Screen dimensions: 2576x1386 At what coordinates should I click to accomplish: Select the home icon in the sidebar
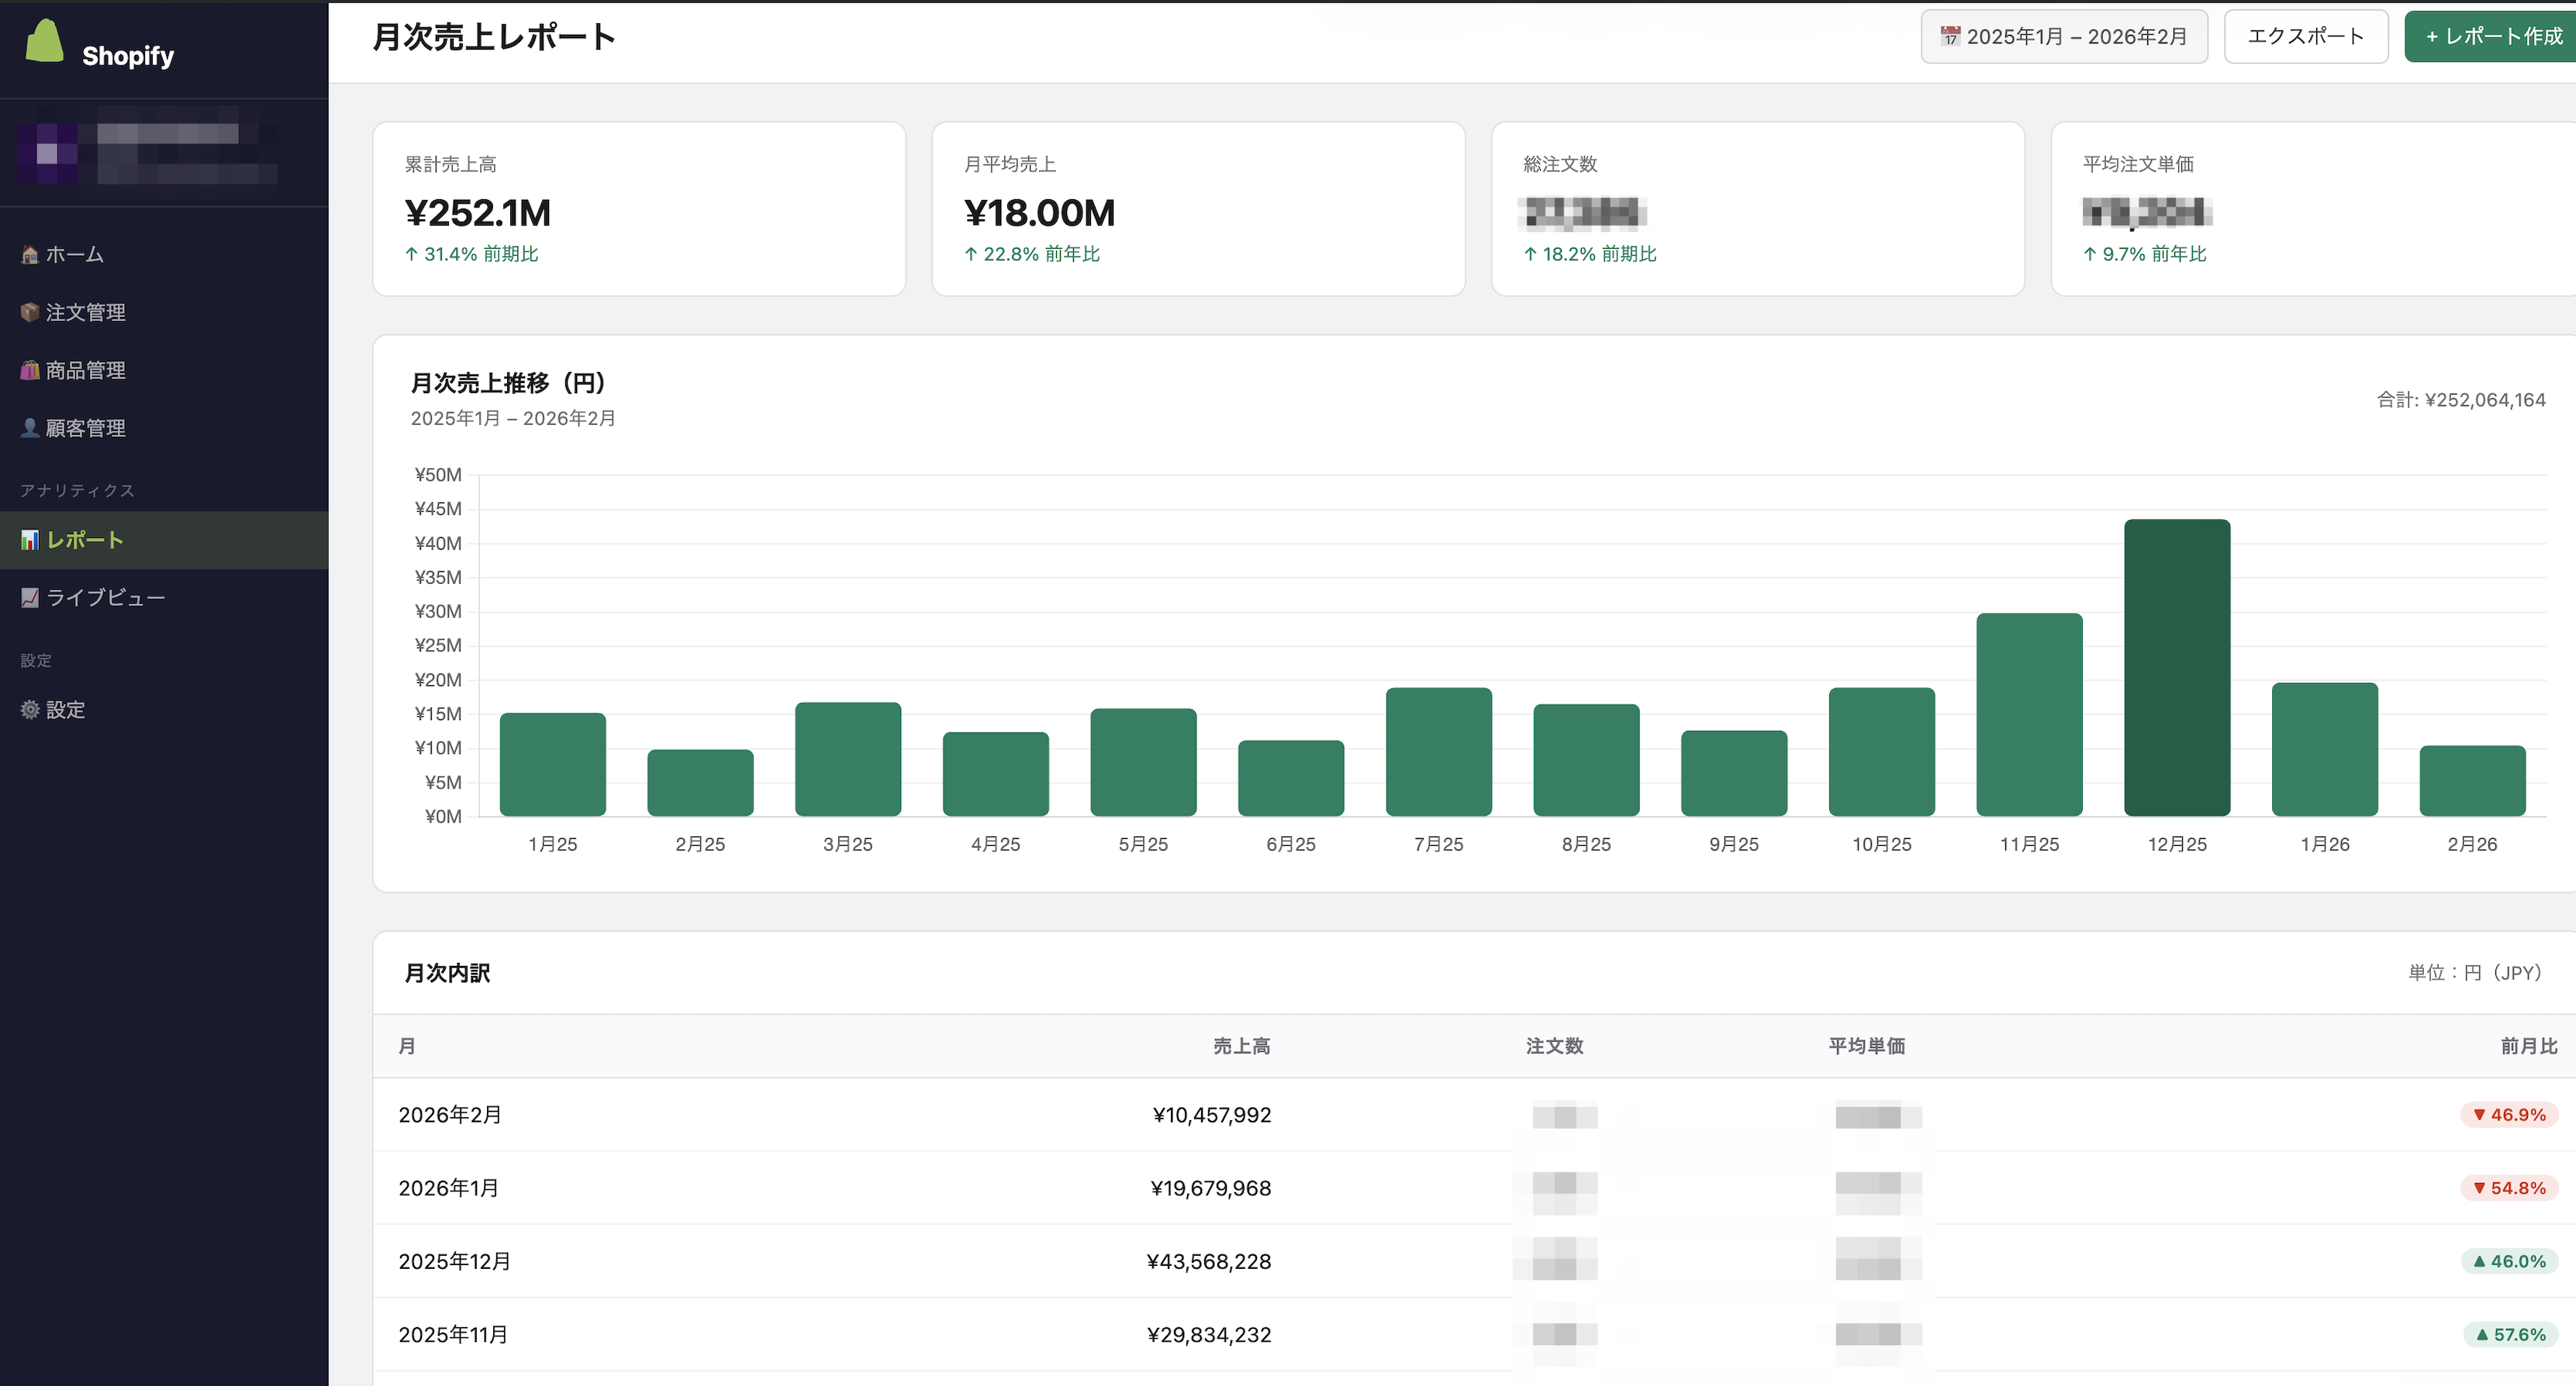coord(29,254)
